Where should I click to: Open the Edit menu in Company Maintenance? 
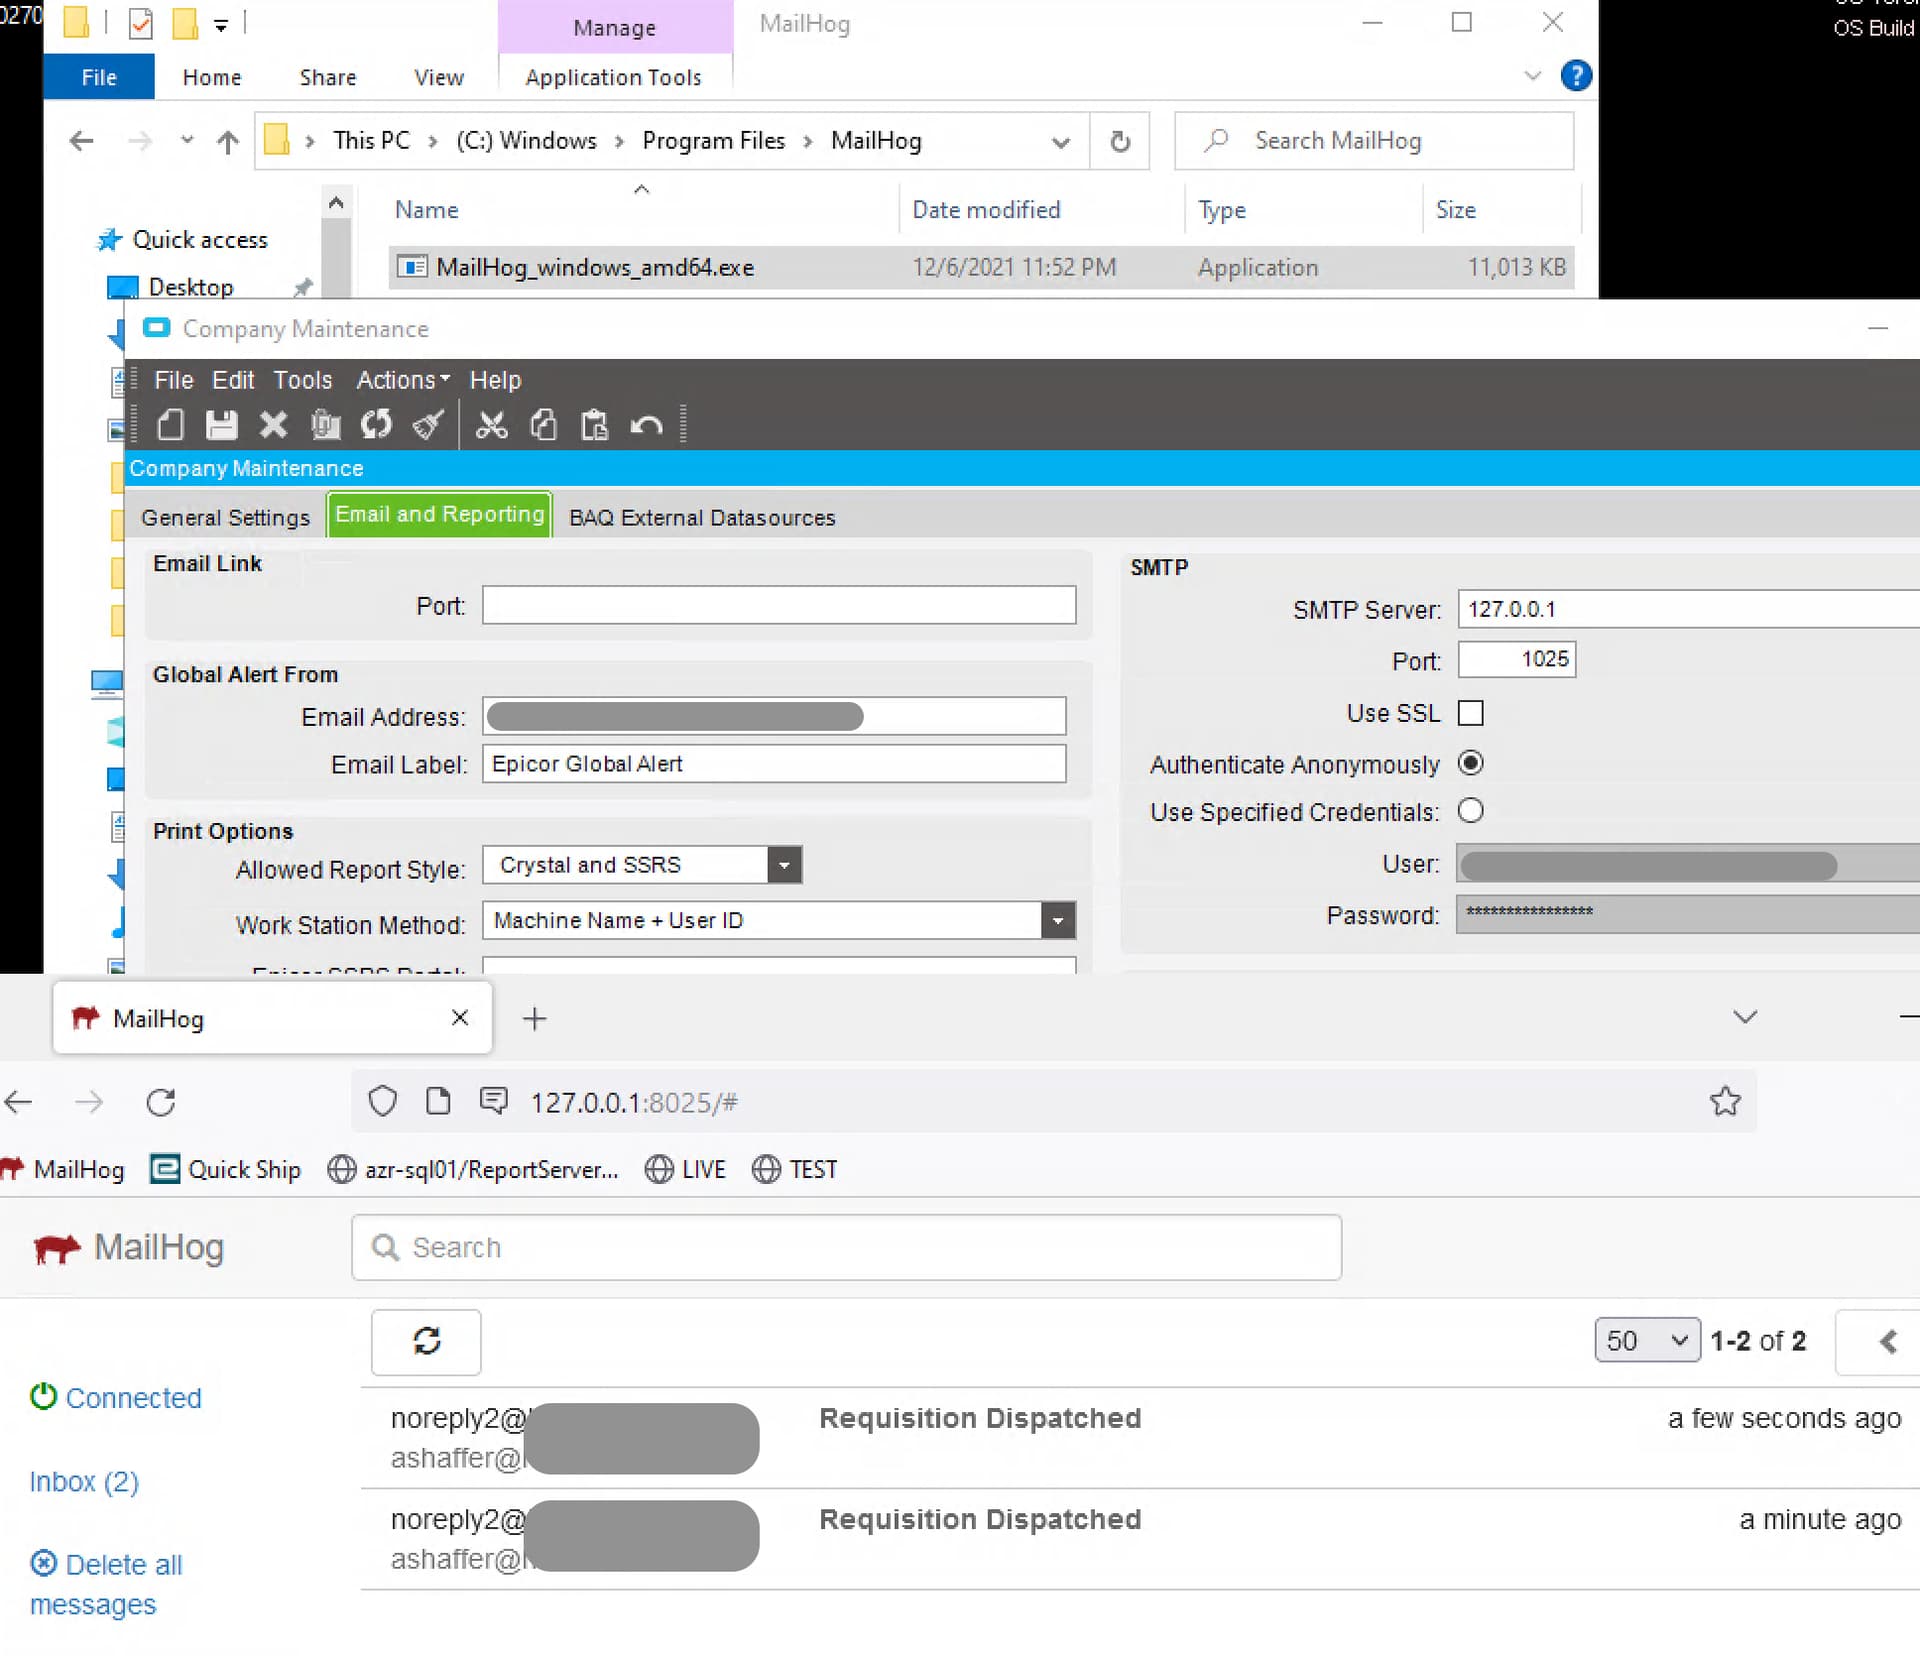coord(233,380)
